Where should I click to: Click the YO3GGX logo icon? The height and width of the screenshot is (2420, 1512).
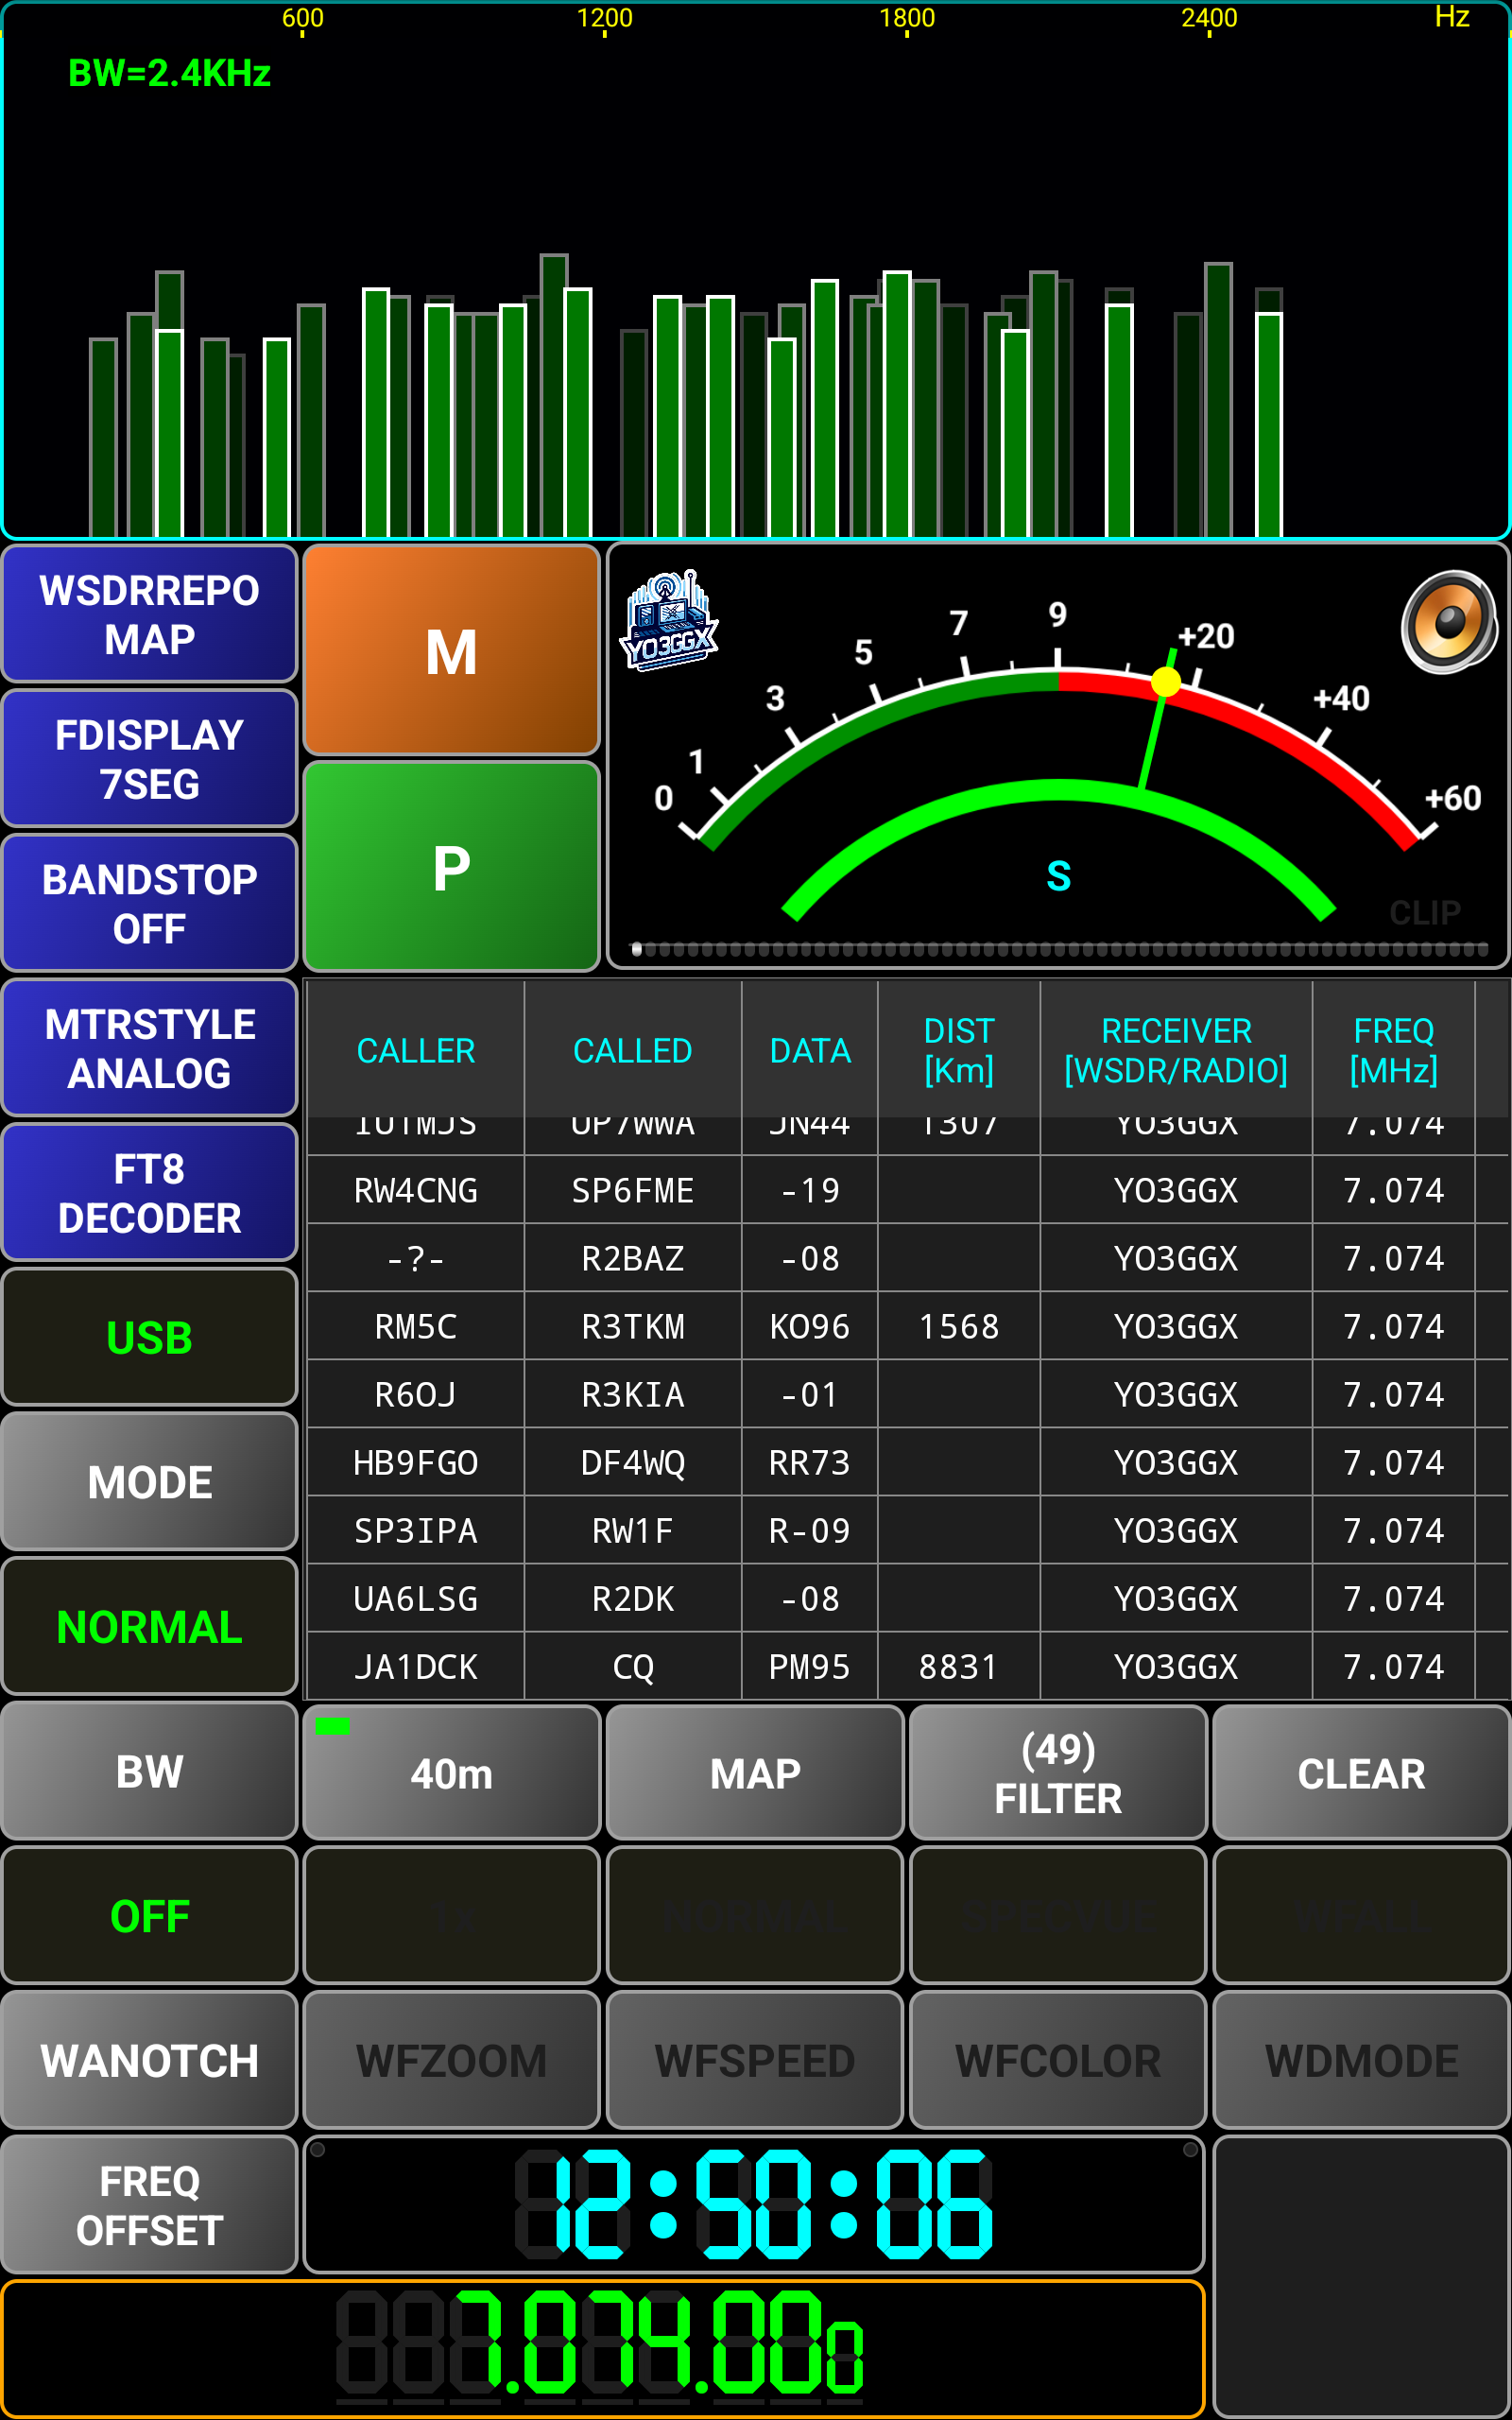669,621
